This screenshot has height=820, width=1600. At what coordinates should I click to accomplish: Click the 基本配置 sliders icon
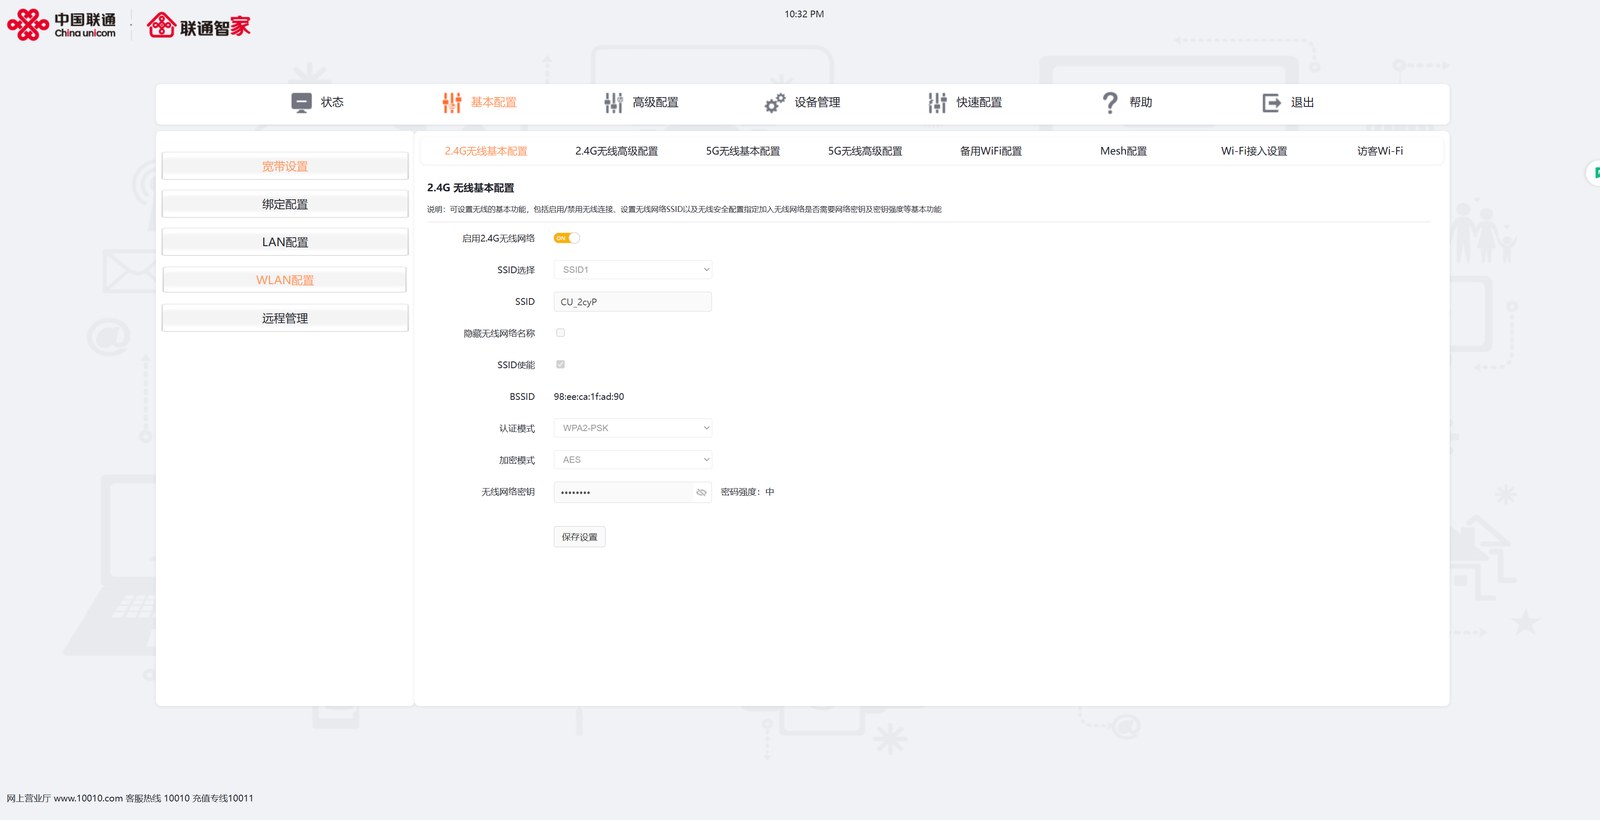[x=452, y=102]
